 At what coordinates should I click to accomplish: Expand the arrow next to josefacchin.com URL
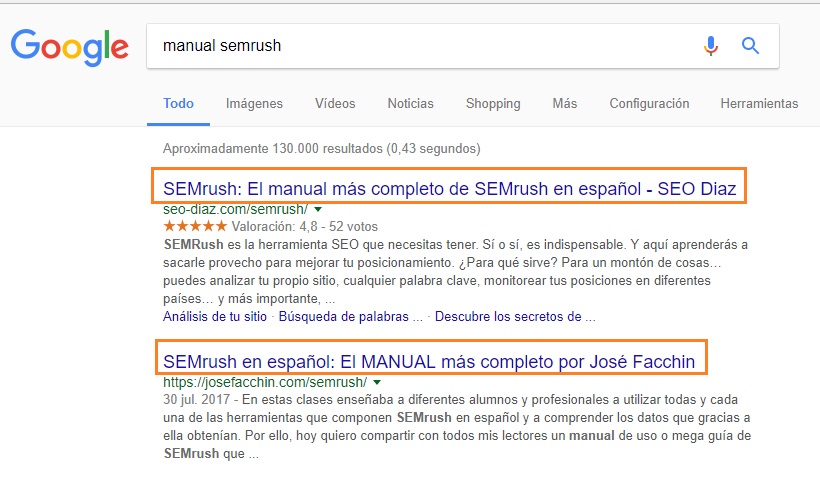tap(377, 382)
